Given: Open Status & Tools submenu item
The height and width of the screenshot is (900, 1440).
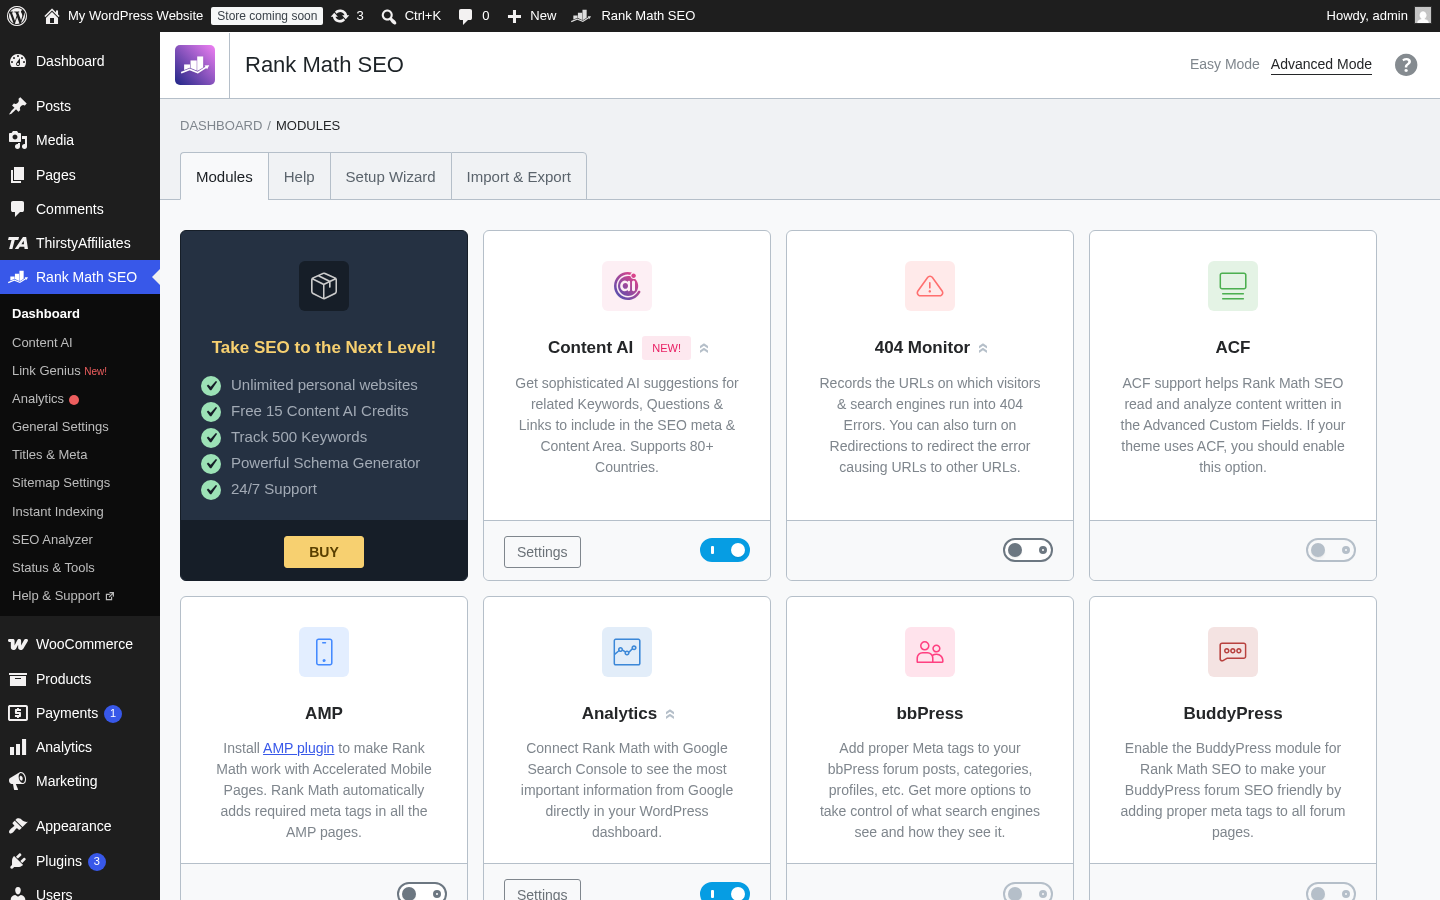Looking at the screenshot, I should pos(53,567).
